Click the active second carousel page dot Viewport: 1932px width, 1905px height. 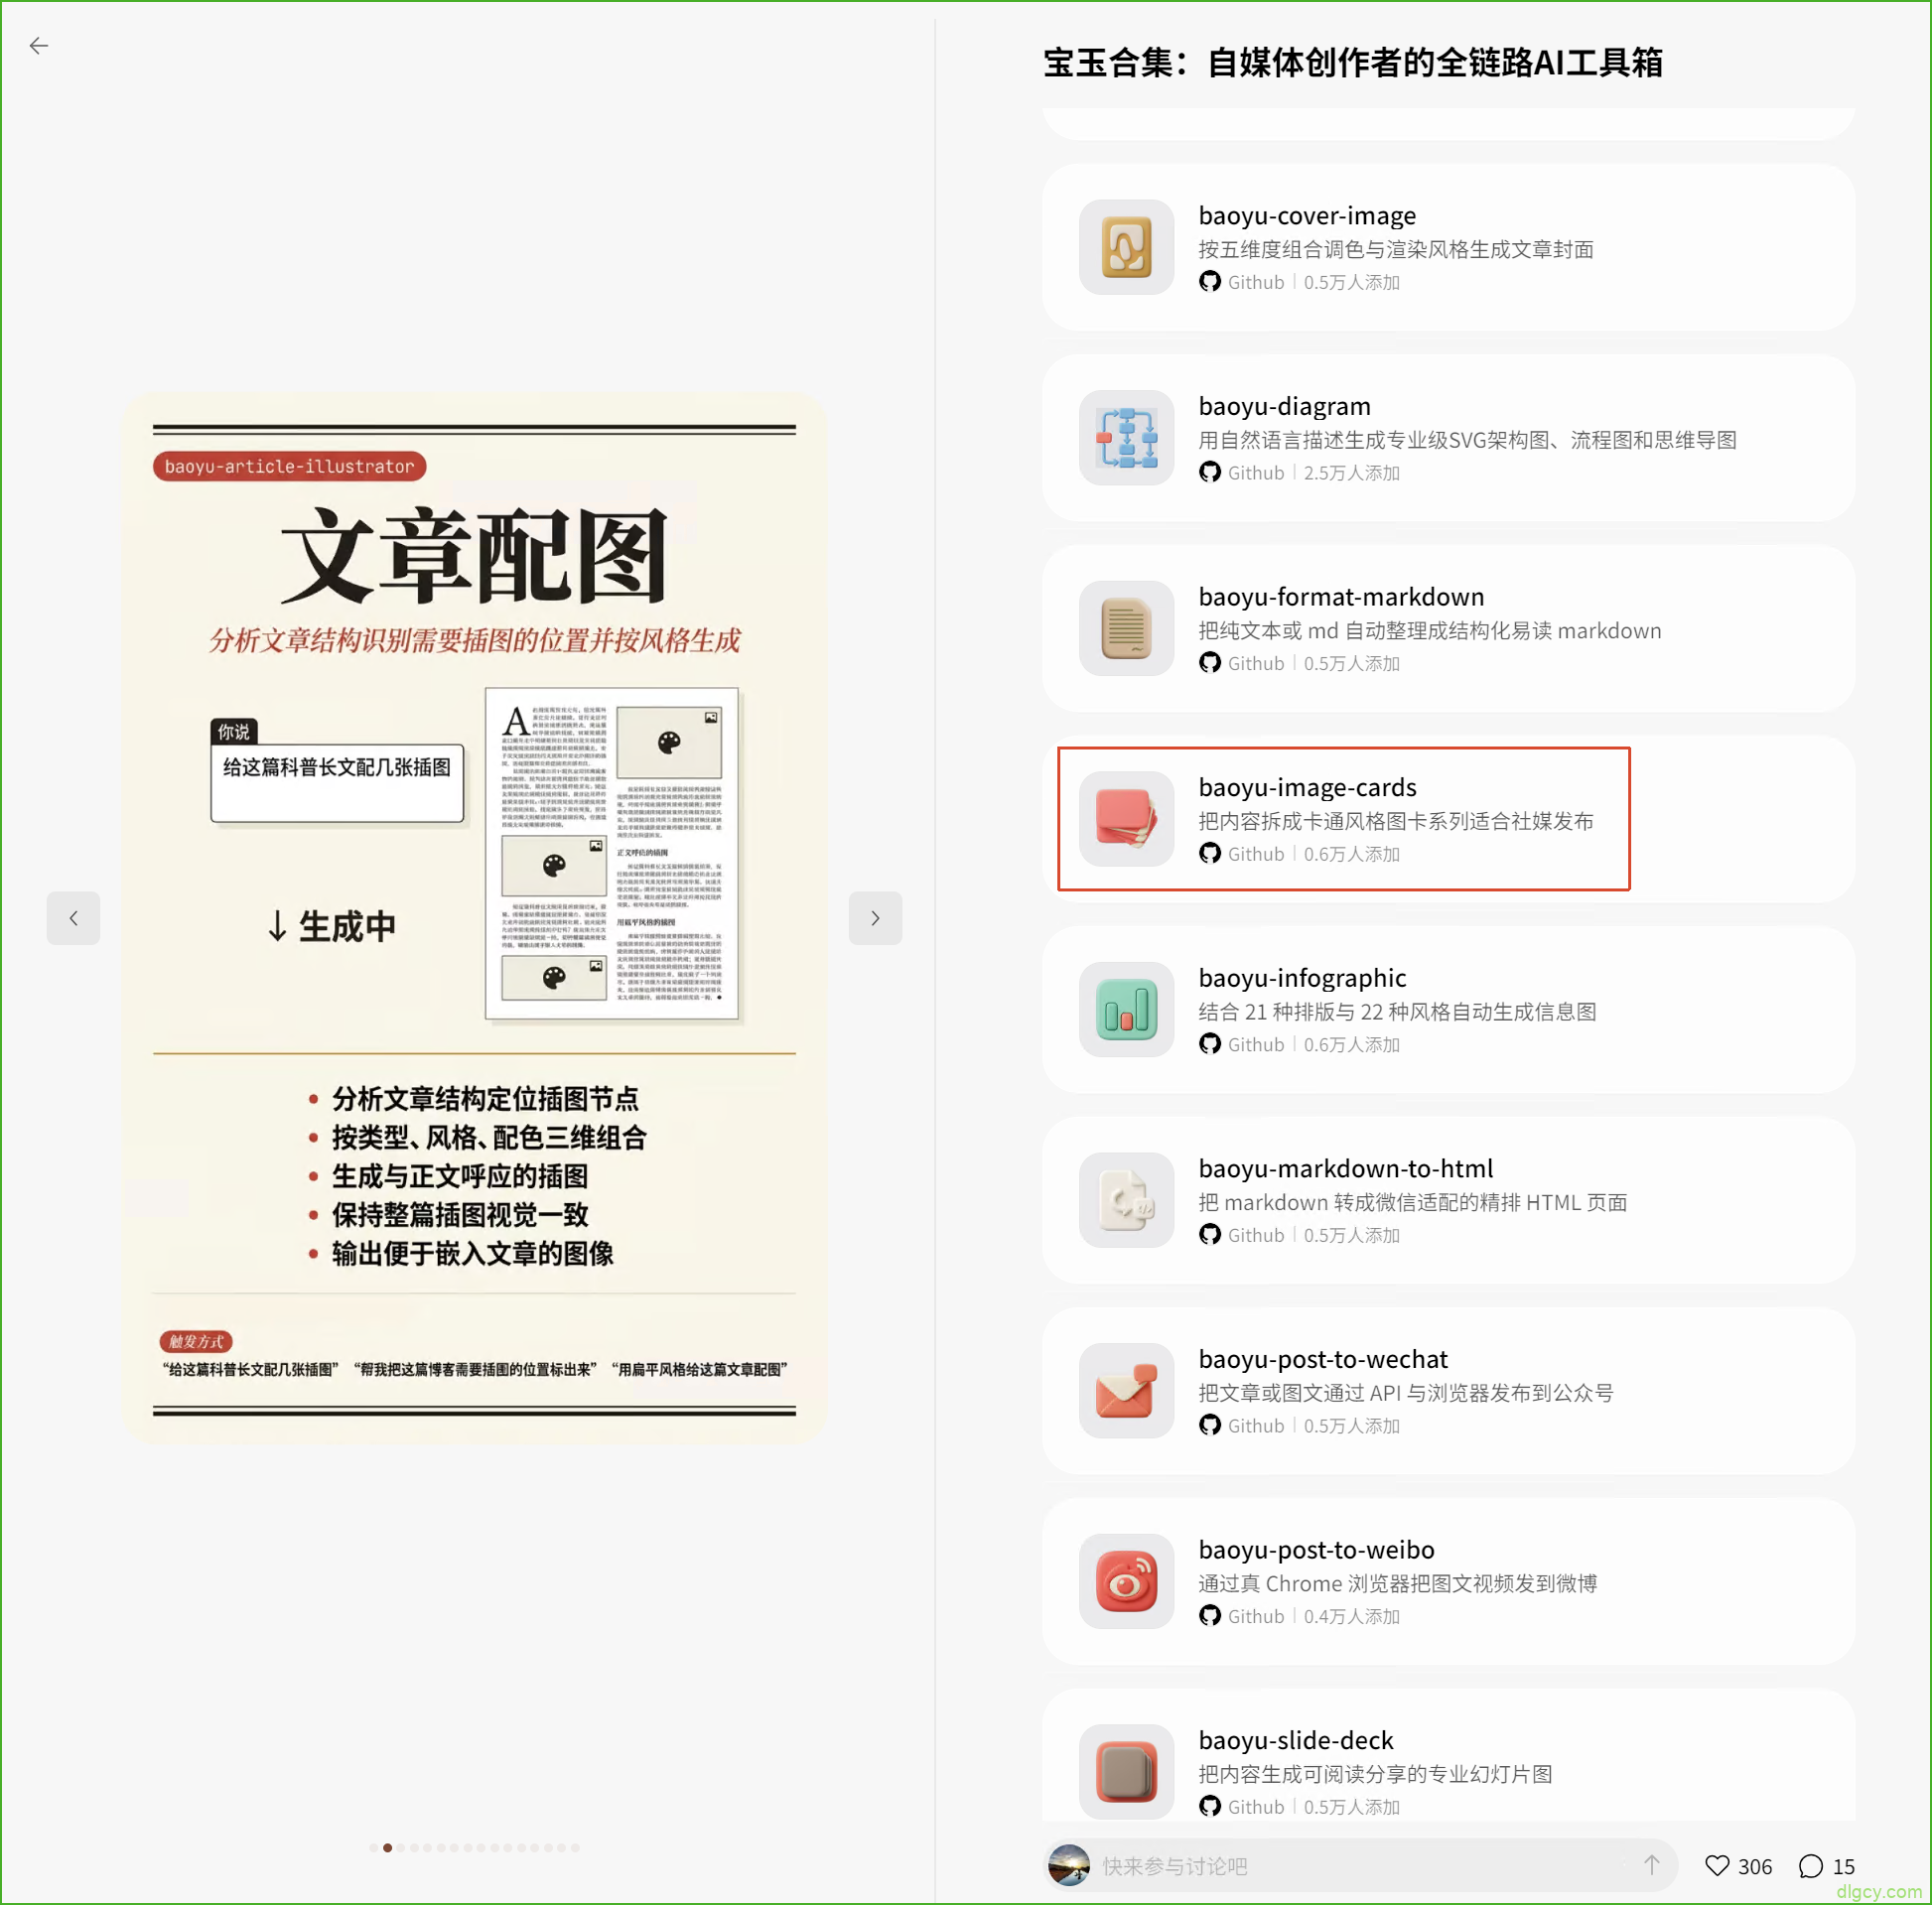click(x=387, y=1848)
